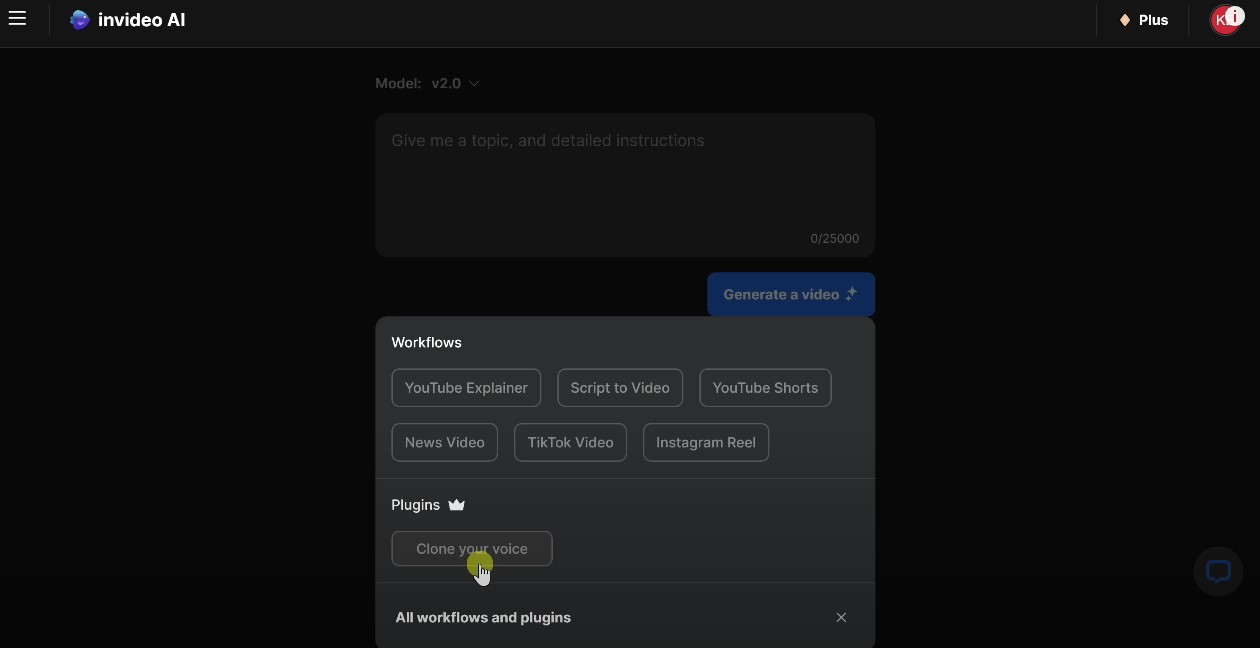
Task: Click the 0/25000 character counter
Action: [835, 238]
